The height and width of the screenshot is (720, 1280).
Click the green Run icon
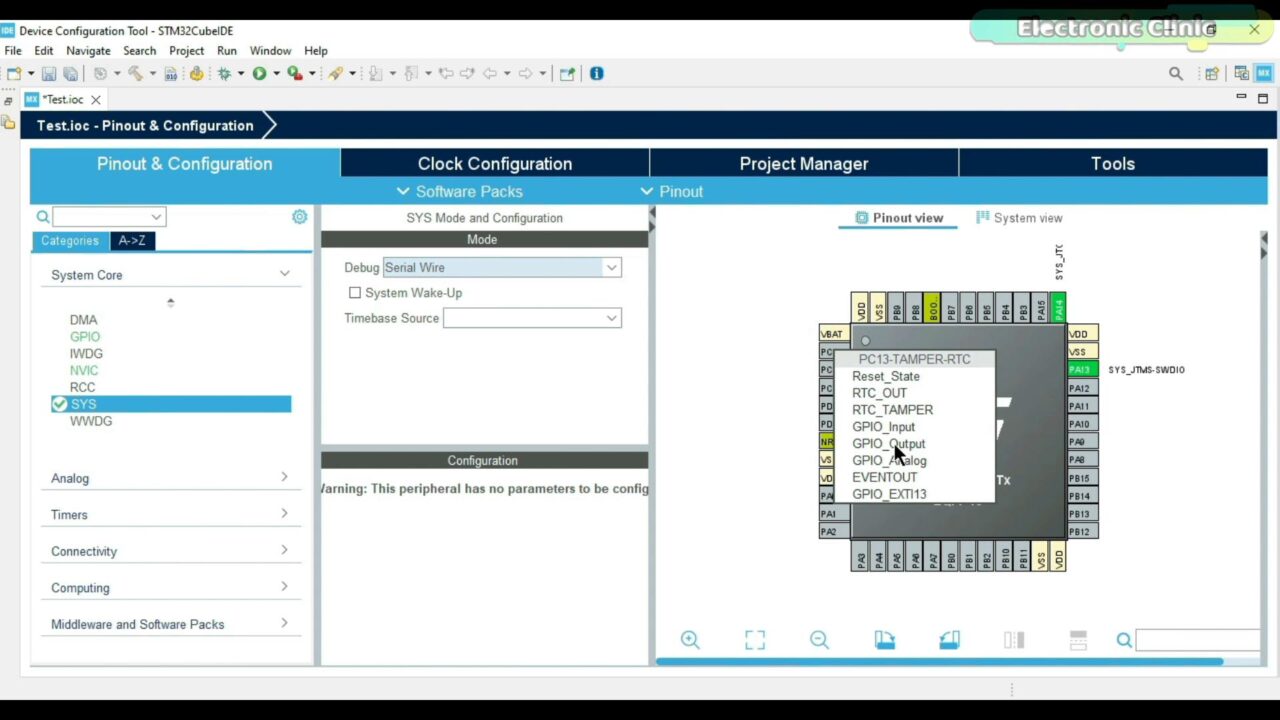pos(259,74)
